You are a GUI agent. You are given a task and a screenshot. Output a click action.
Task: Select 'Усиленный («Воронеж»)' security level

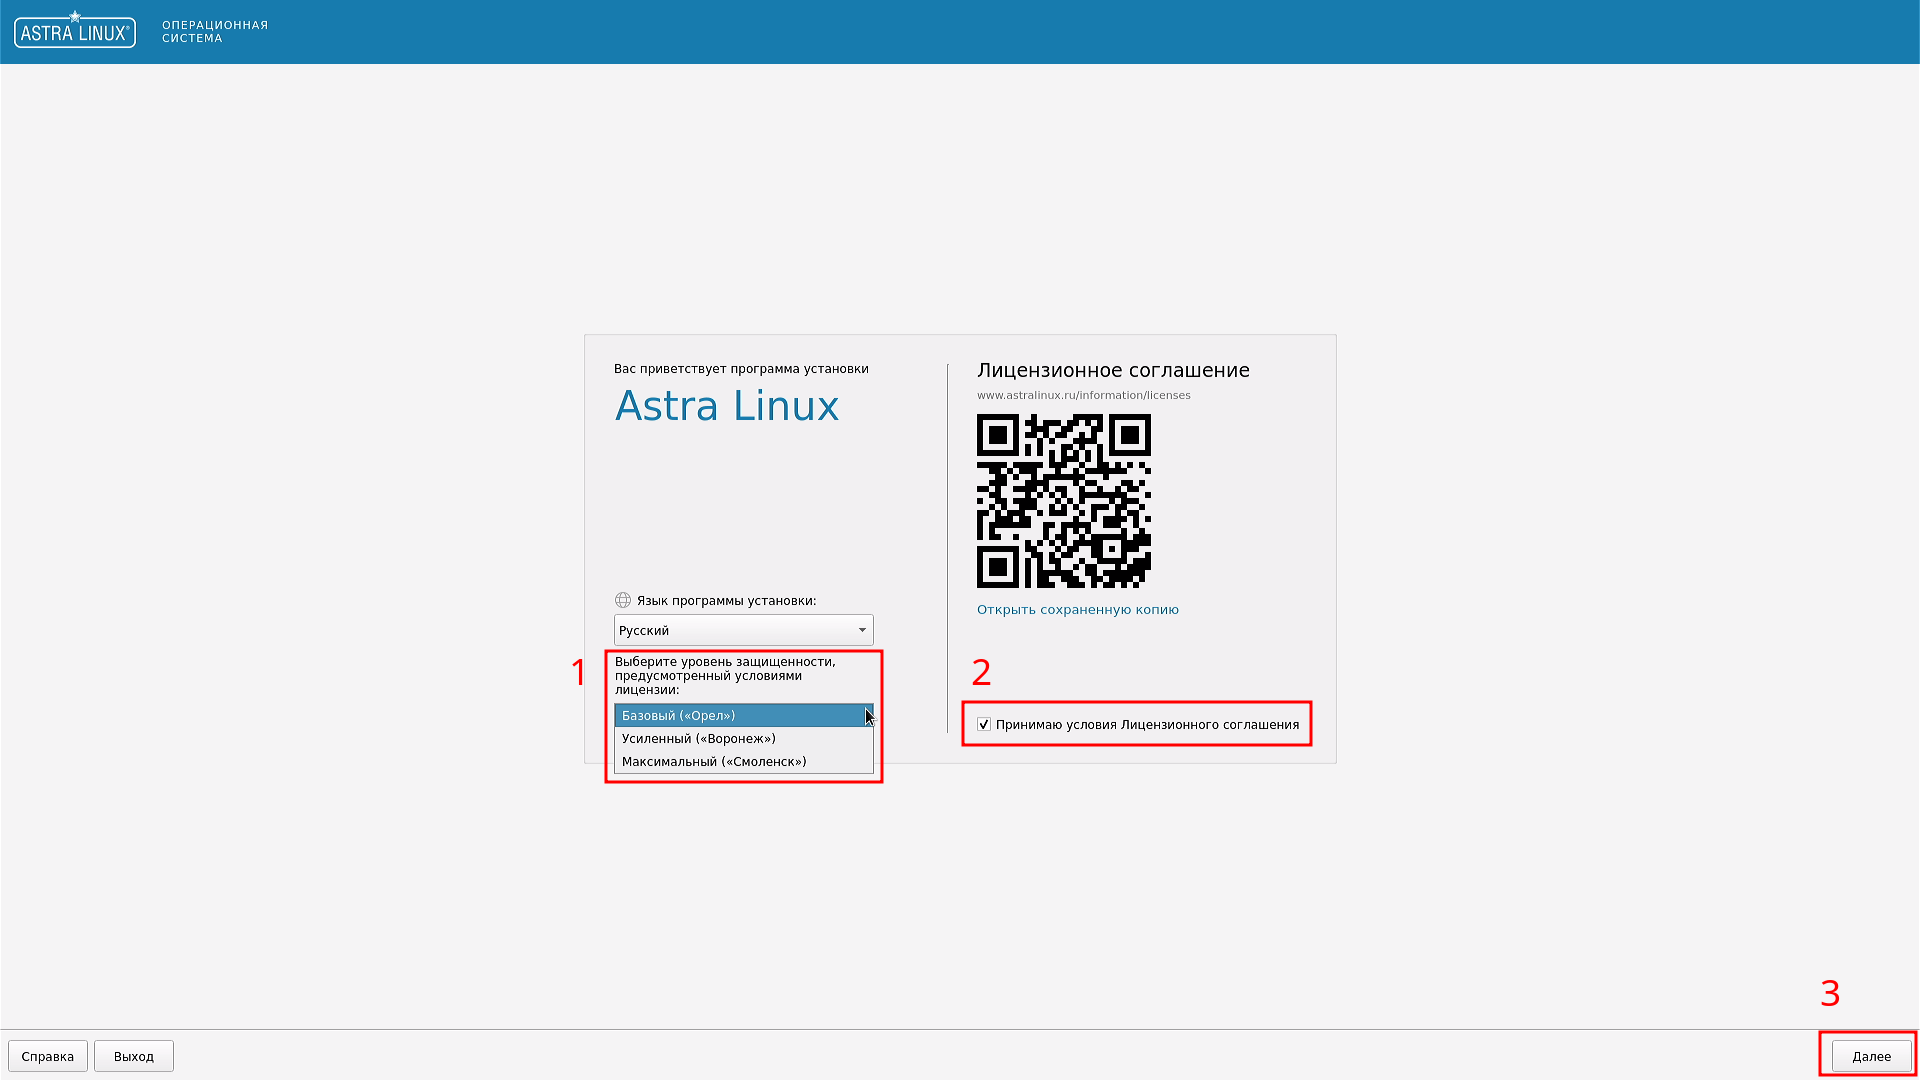click(x=697, y=738)
